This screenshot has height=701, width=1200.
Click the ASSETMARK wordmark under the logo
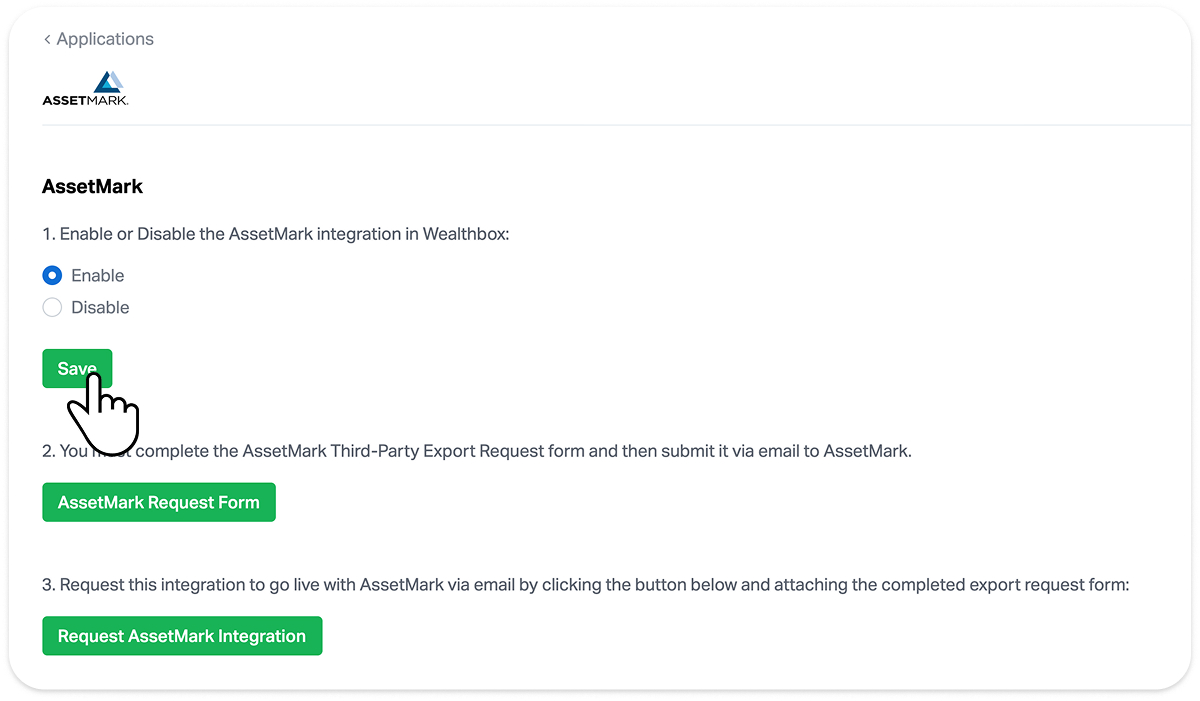point(84,98)
